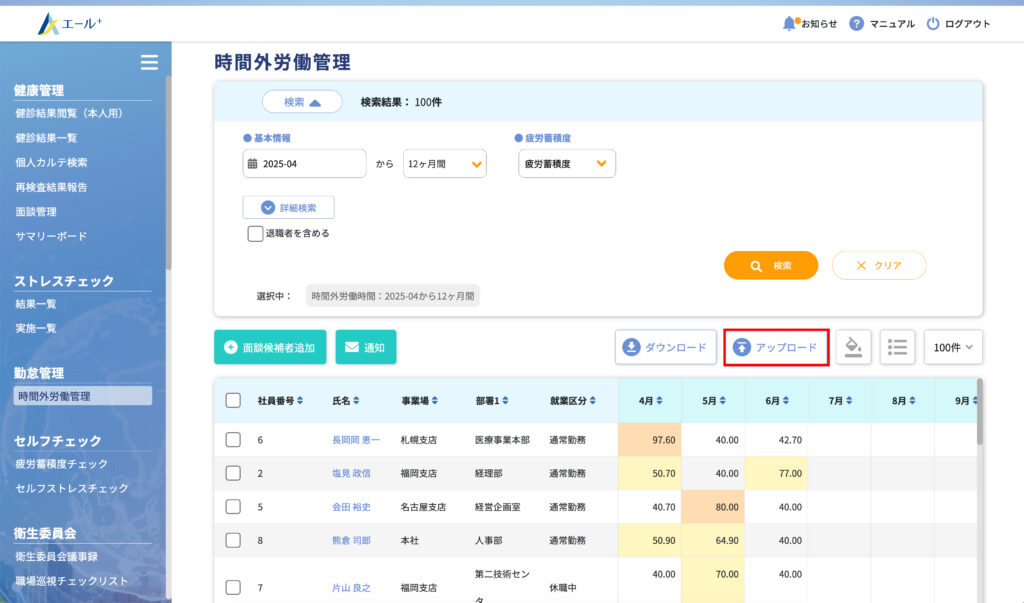Open the マニュアル help icon
Viewport: 1024px width, 603px height.
pos(856,23)
